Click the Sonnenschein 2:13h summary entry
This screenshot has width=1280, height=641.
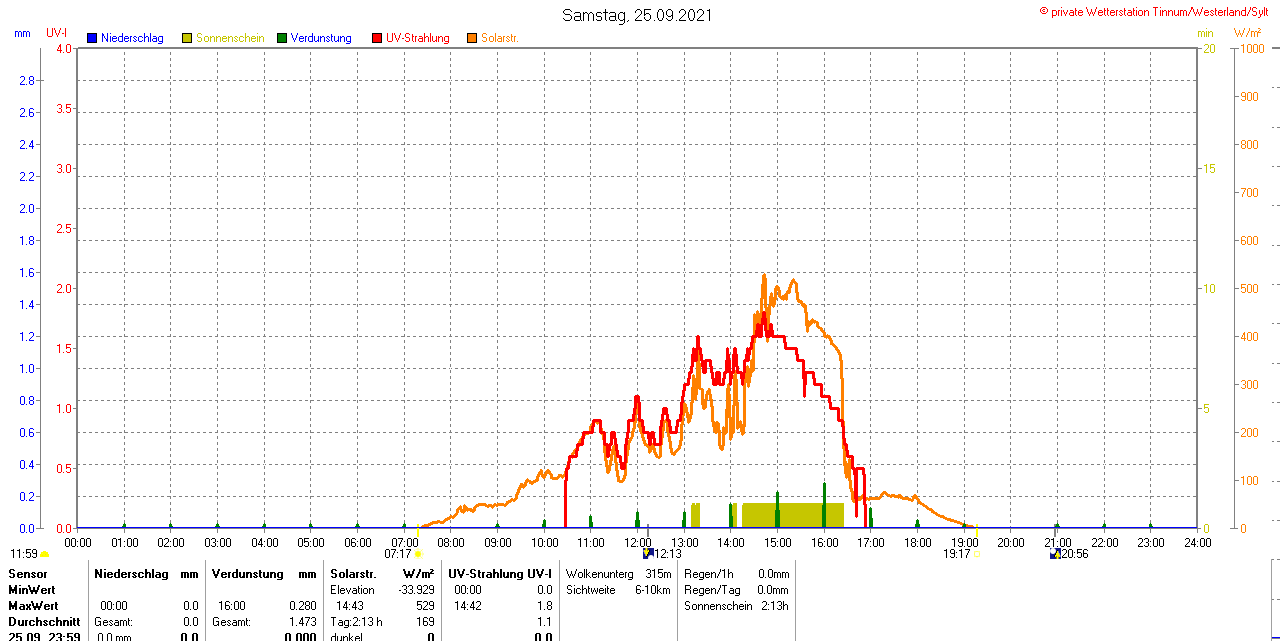(x=736, y=606)
